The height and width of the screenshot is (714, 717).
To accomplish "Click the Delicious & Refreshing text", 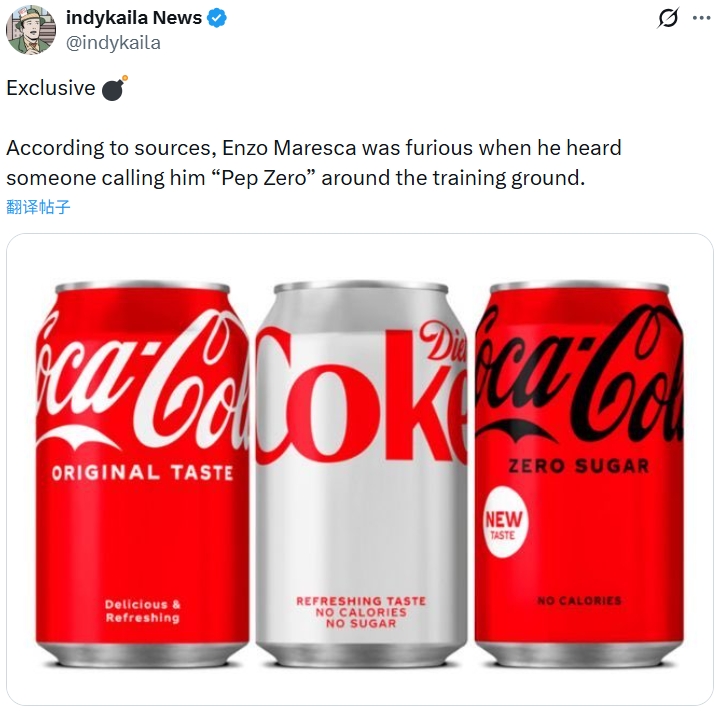I will (143, 611).
